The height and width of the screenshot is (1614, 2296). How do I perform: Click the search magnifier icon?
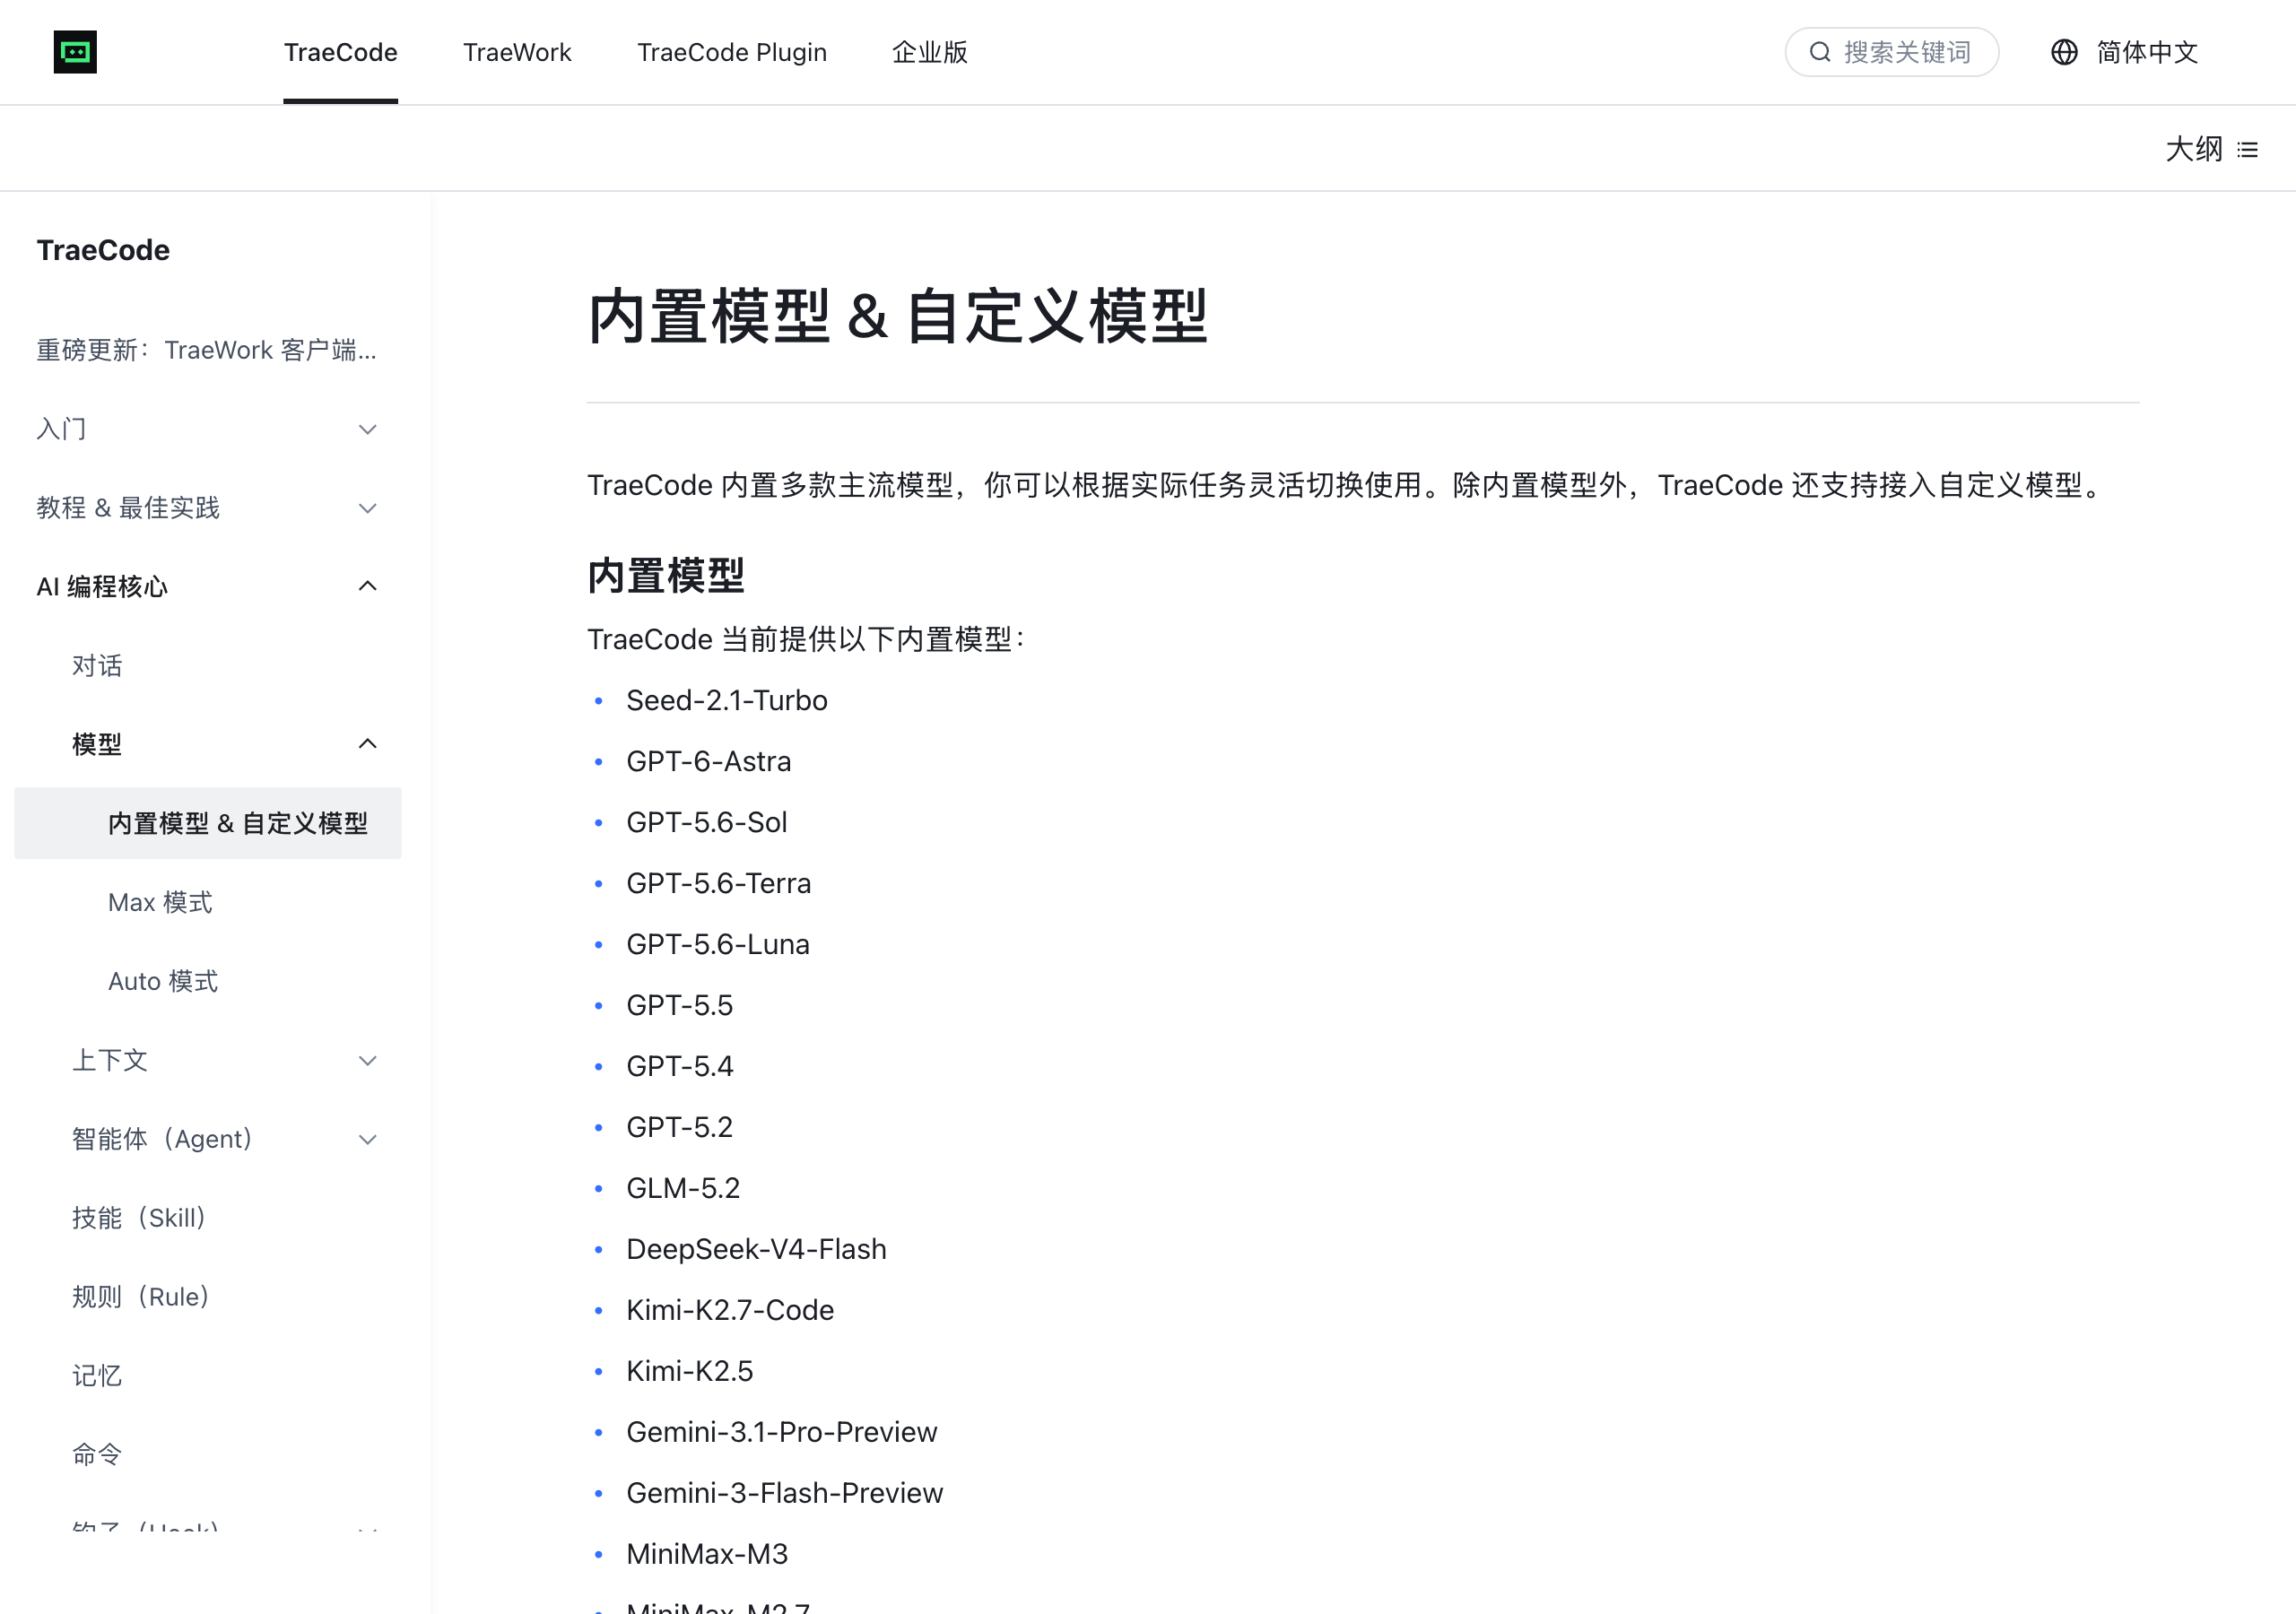1820,52
